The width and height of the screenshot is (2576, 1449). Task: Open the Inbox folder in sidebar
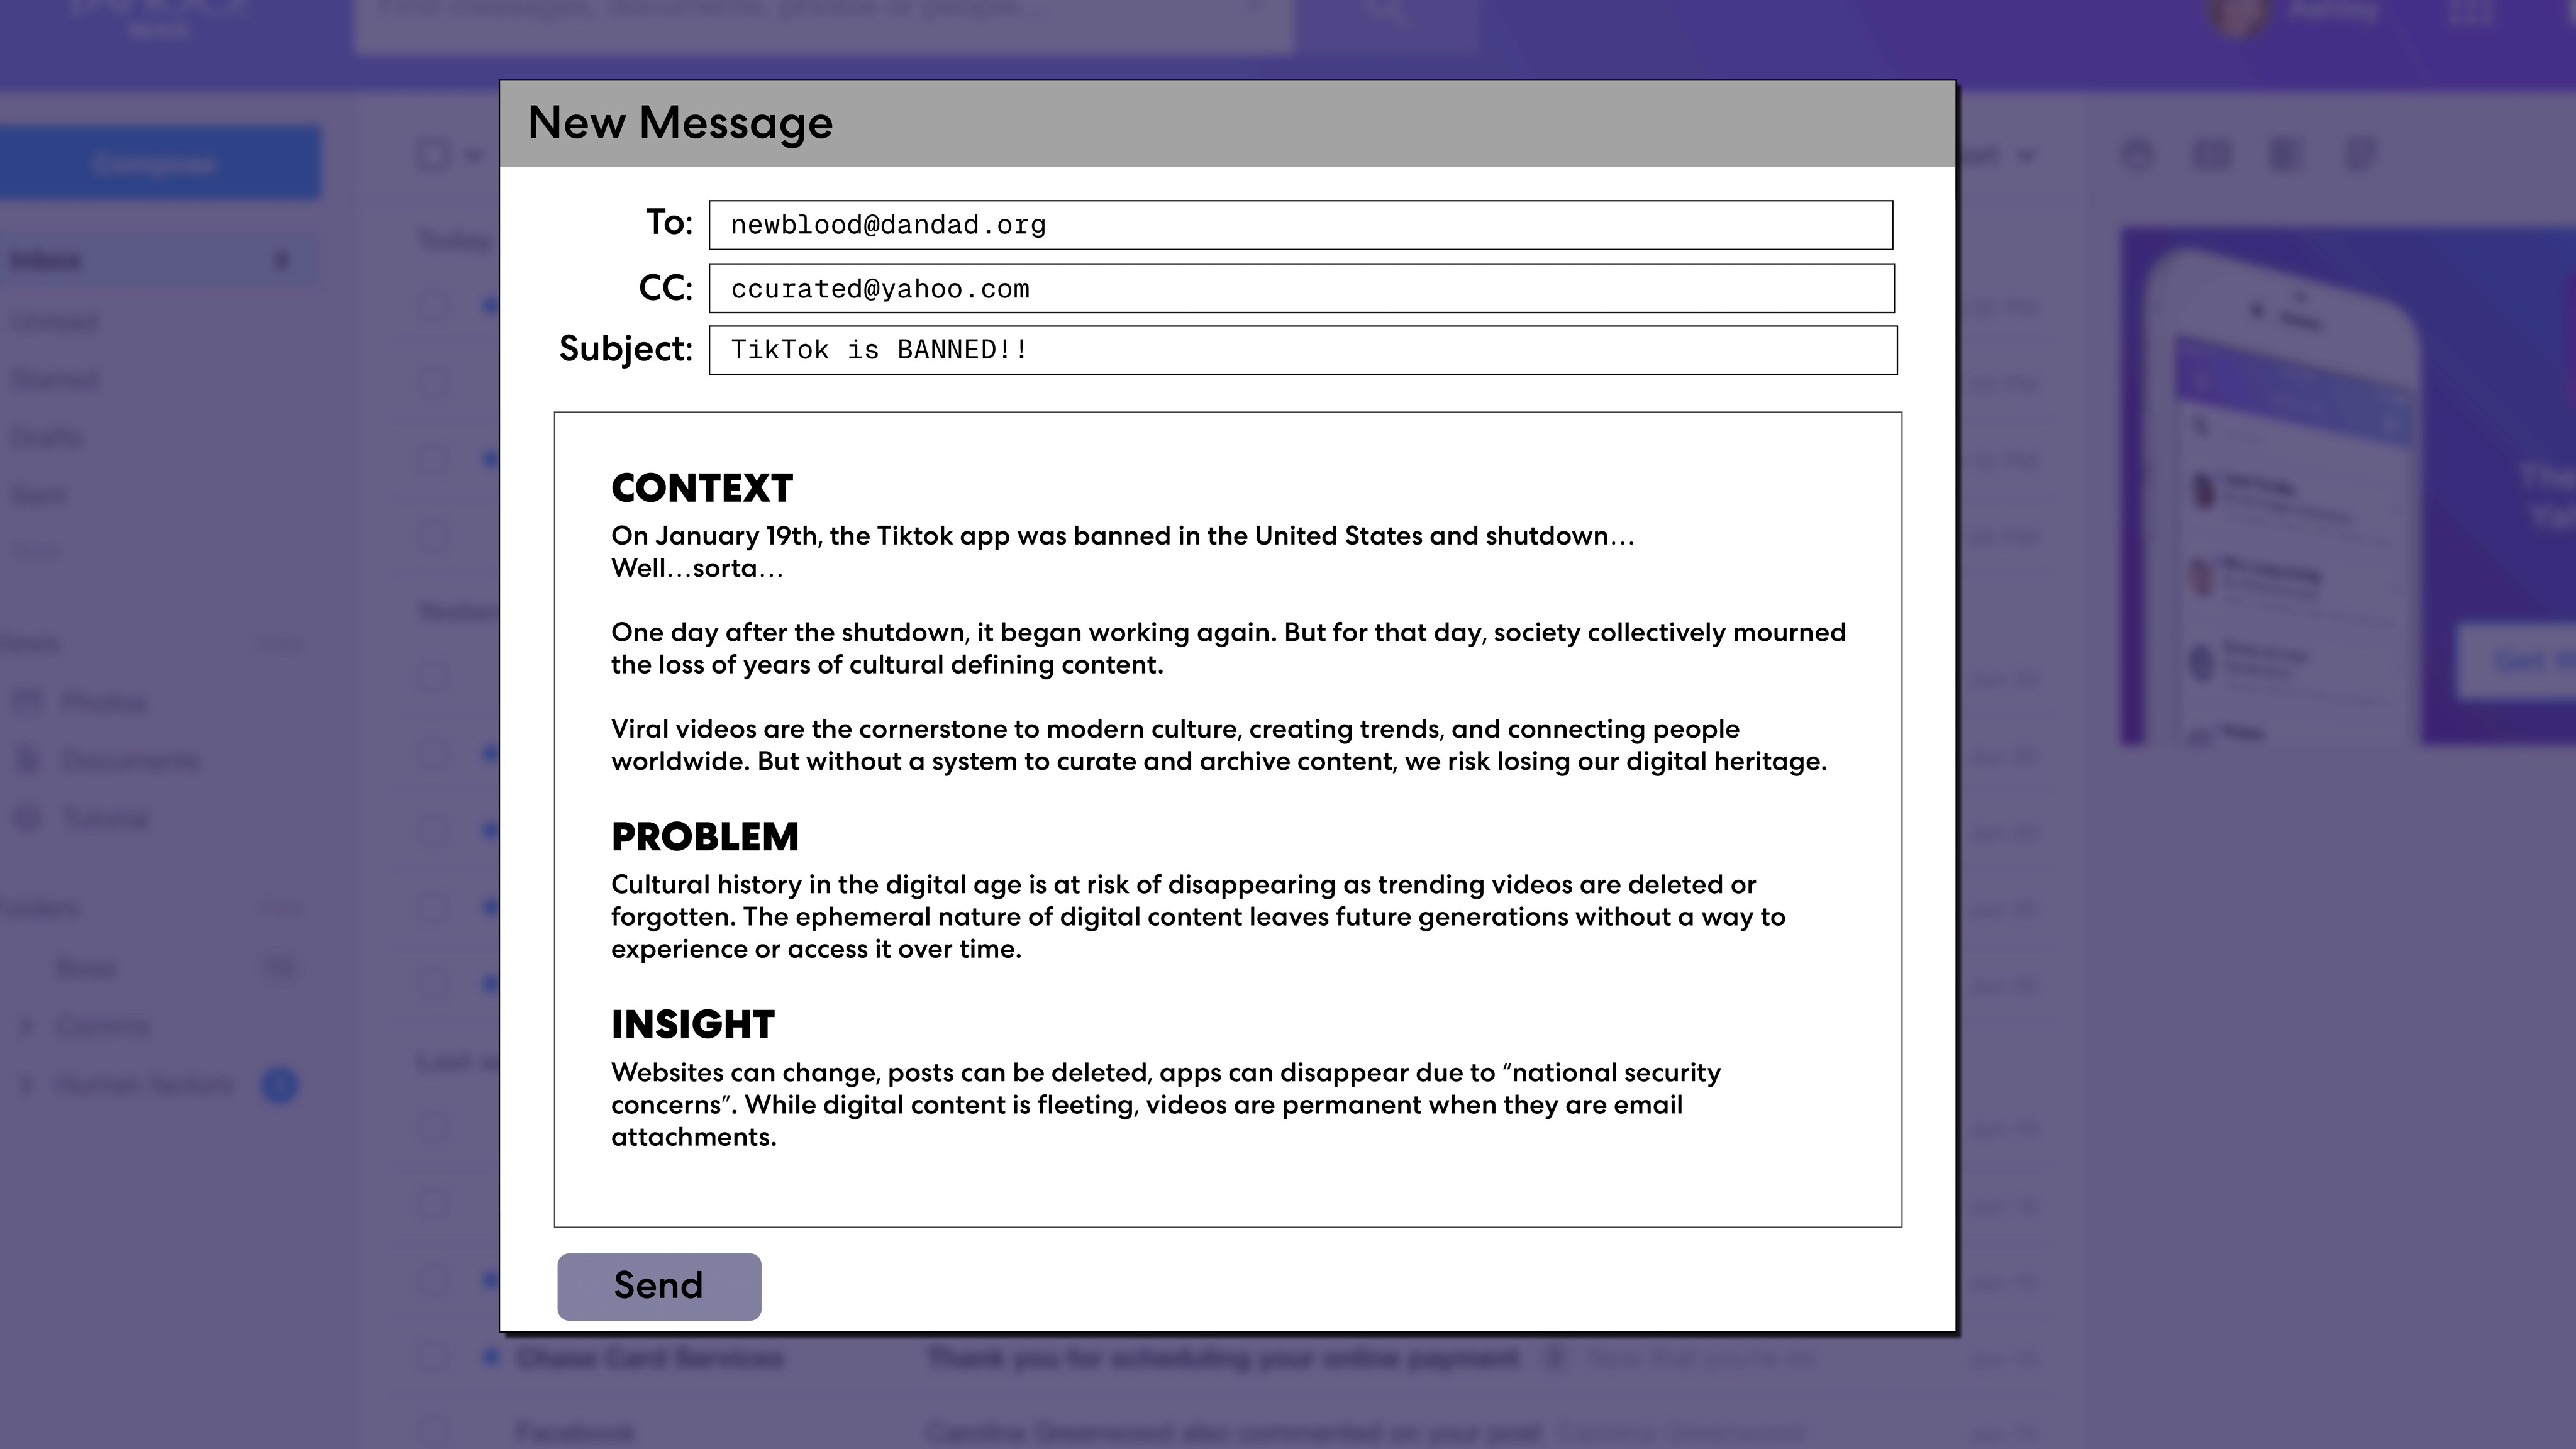(x=46, y=261)
